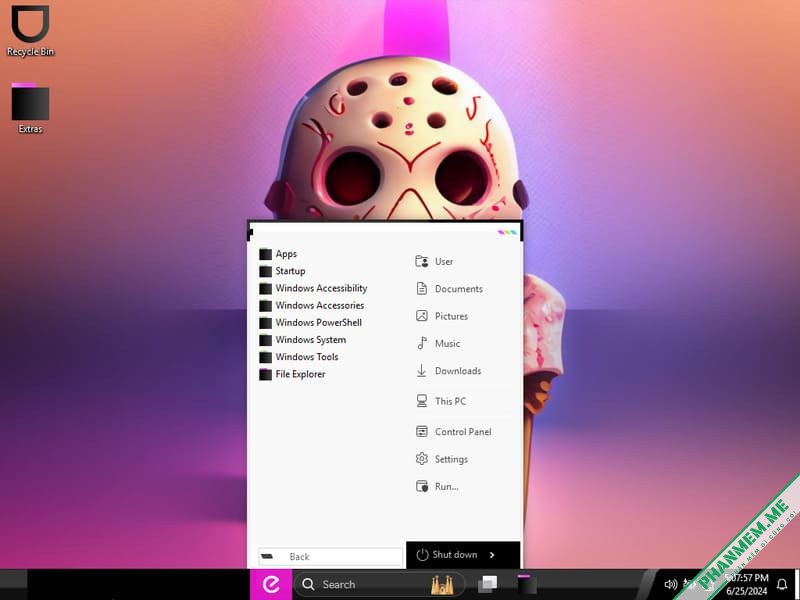Click the Music note icon
This screenshot has height=600, width=800.
point(421,343)
